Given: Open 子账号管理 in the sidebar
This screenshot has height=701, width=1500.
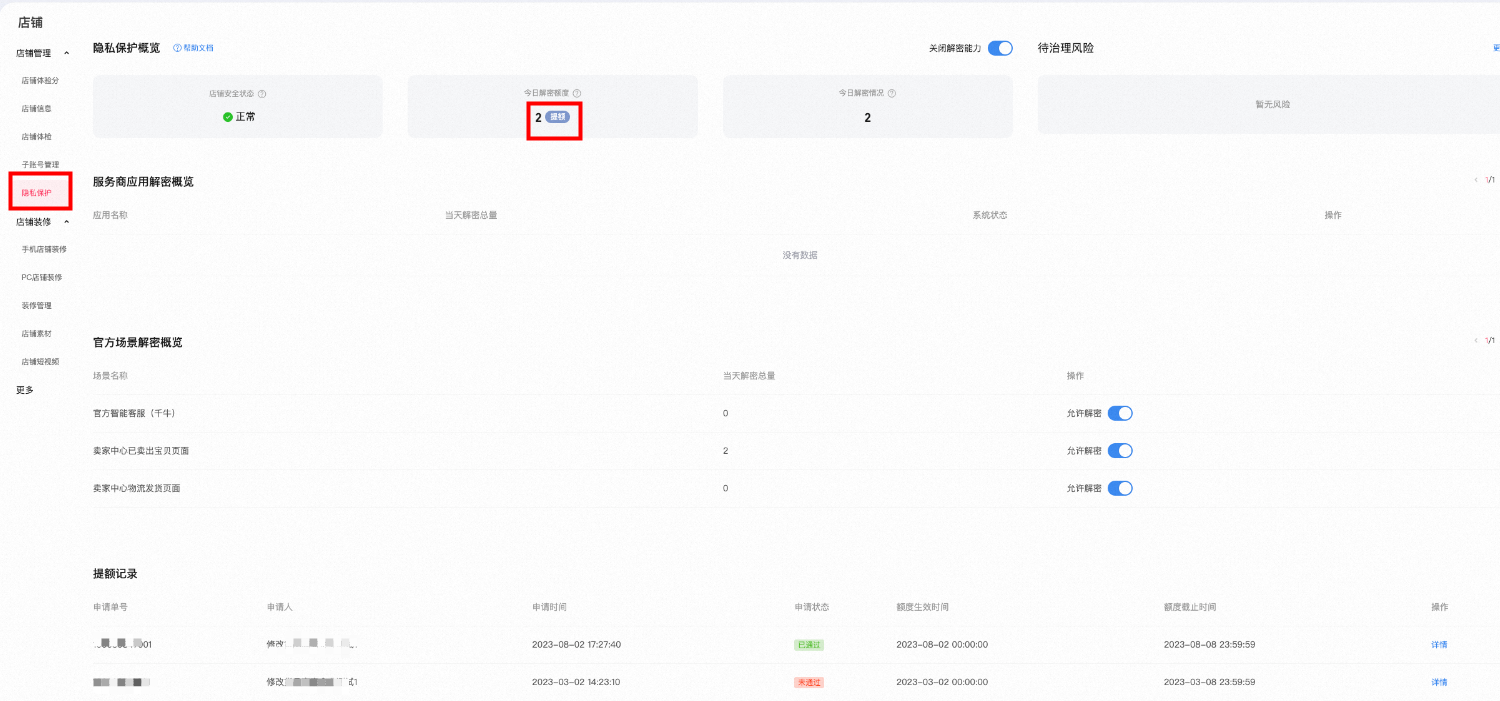Looking at the screenshot, I should [x=40, y=164].
